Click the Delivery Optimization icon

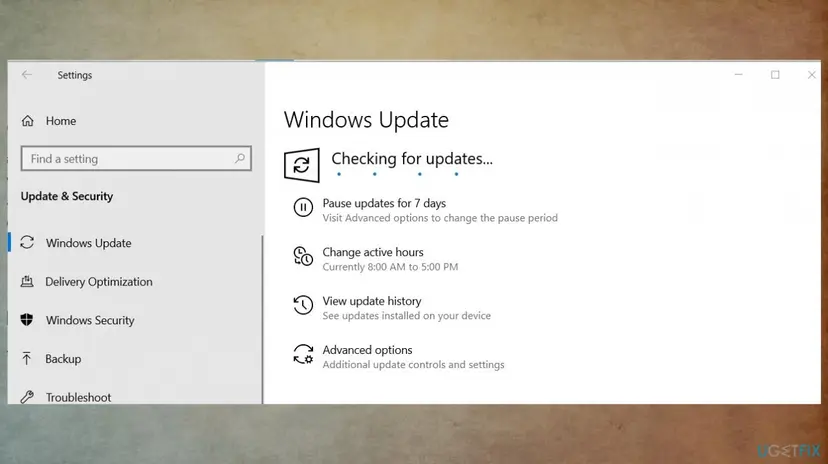[27, 281]
